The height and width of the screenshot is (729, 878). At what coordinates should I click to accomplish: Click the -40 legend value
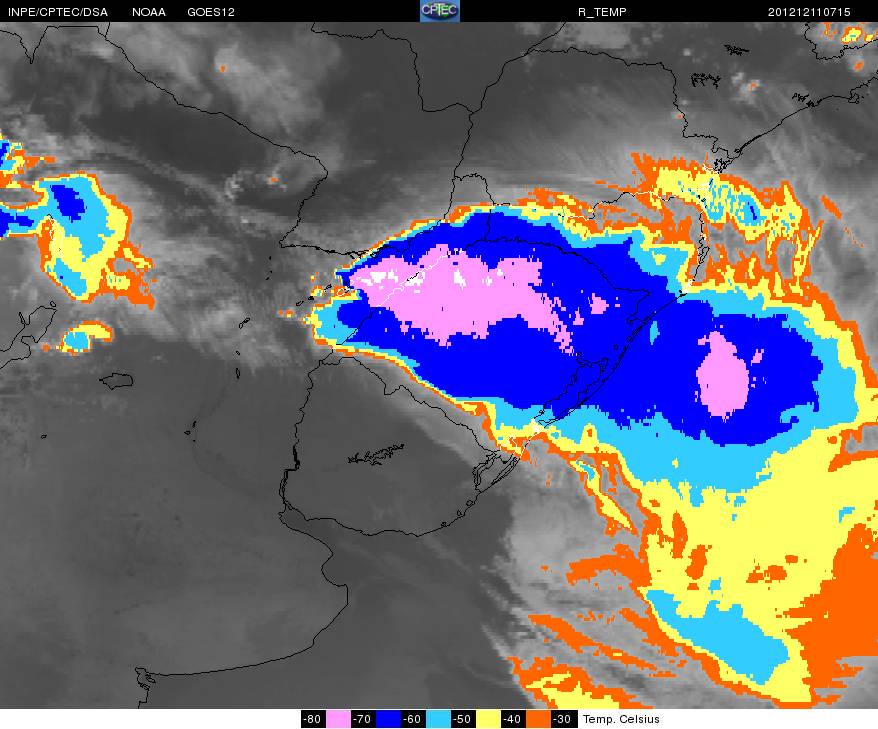click(x=513, y=719)
